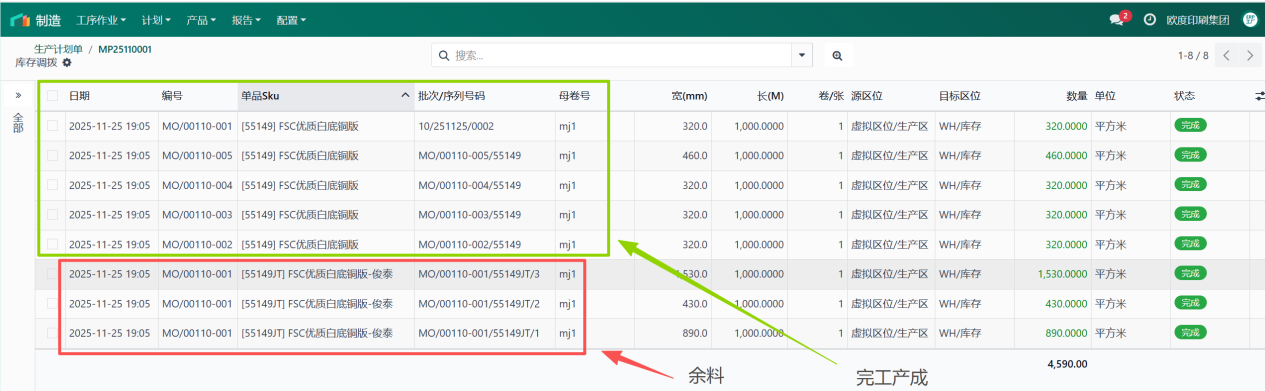
Task: Sort by the 批次/序列号码 column header
Action: [485, 96]
